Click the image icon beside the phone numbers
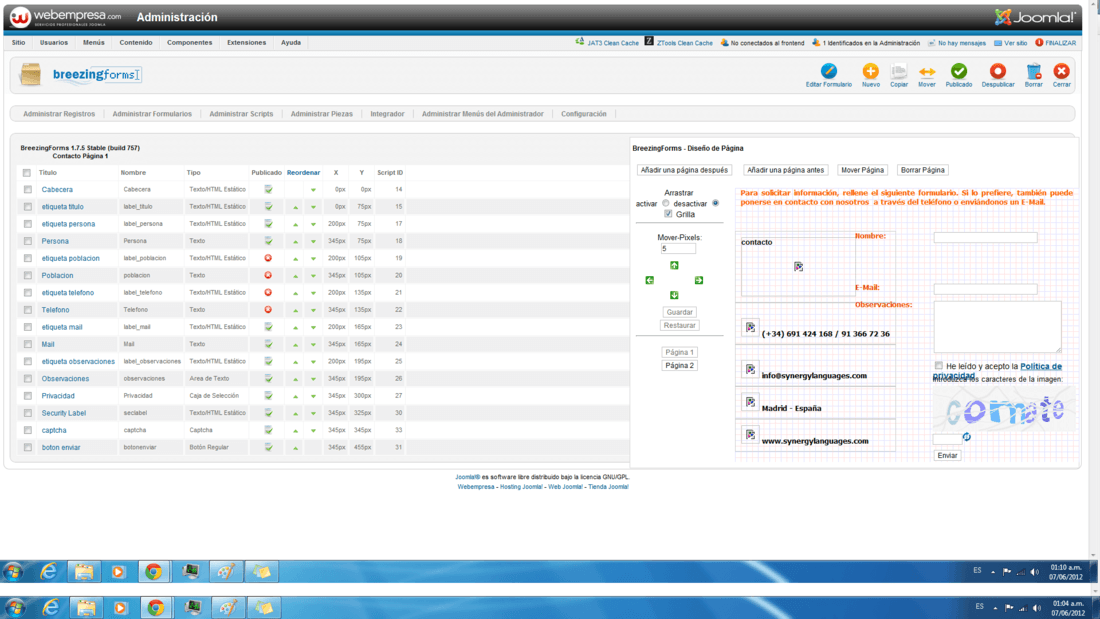 click(x=751, y=327)
